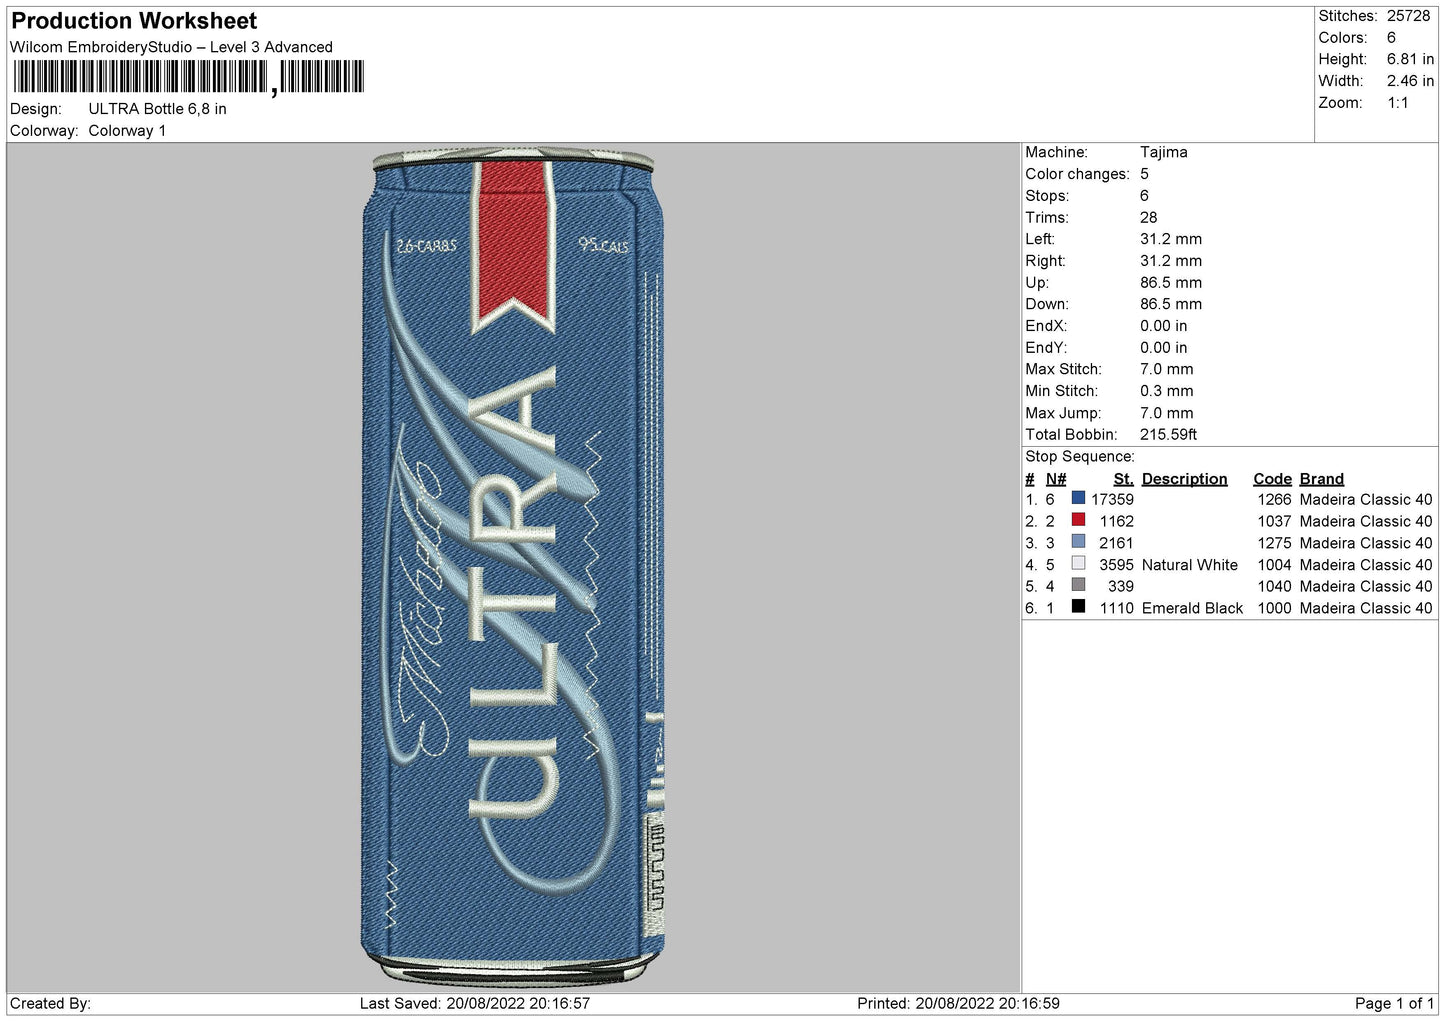The width and height of the screenshot is (1445, 1021).
Task: Click the gray swatch for thread 1040
Action: 1078,585
